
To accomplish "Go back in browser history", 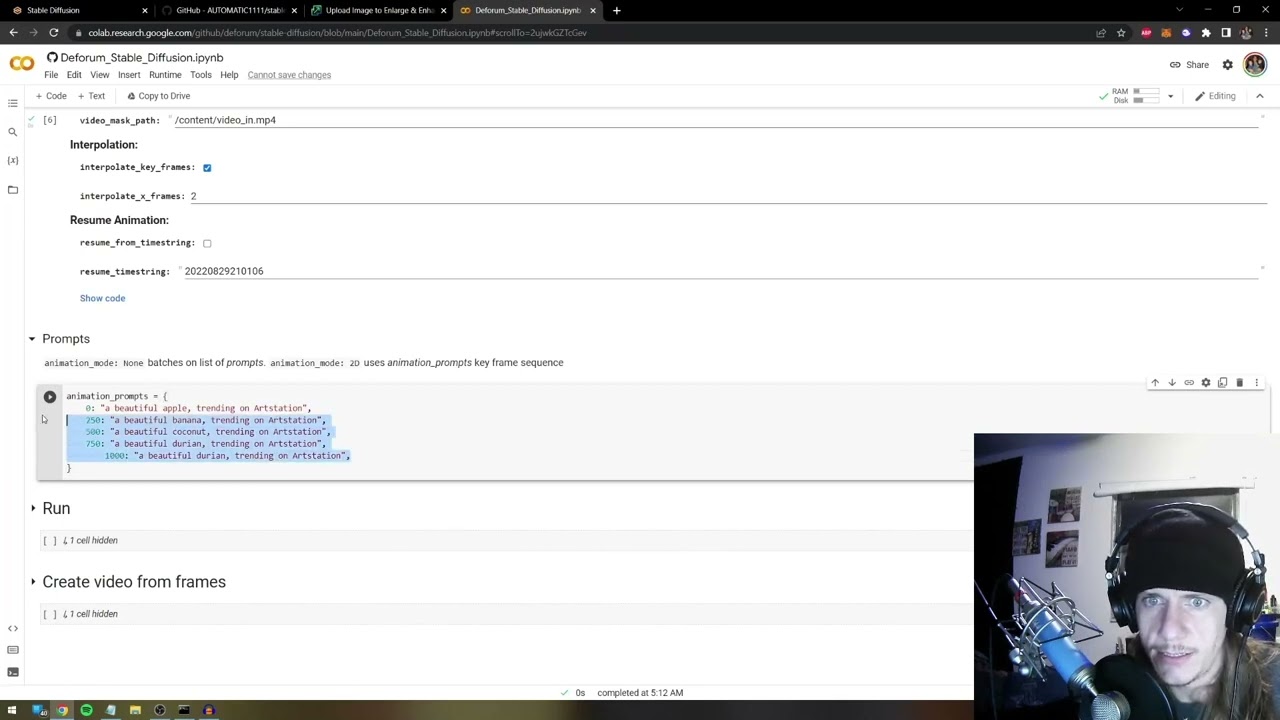I will 13,33.
